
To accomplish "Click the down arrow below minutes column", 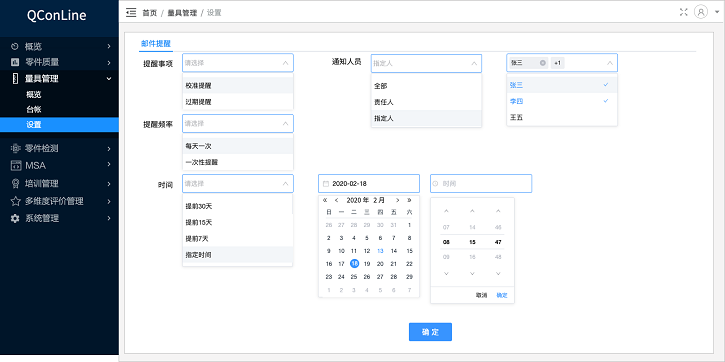I will (472, 274).
